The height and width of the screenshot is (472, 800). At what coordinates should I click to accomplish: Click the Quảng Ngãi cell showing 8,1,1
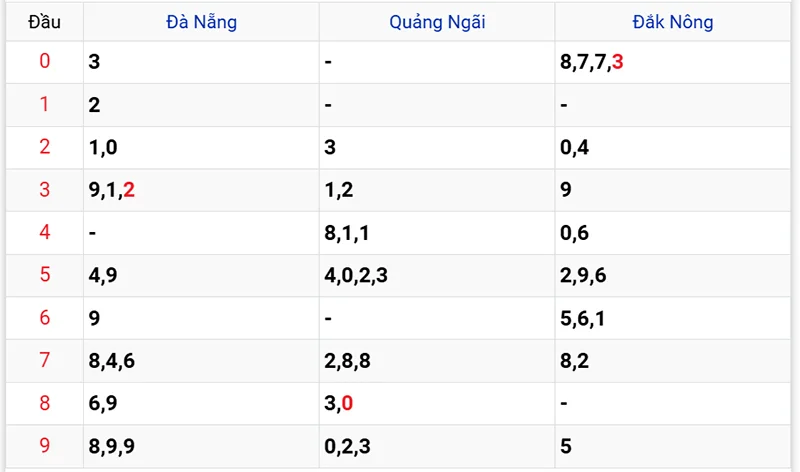click(347, 233)
